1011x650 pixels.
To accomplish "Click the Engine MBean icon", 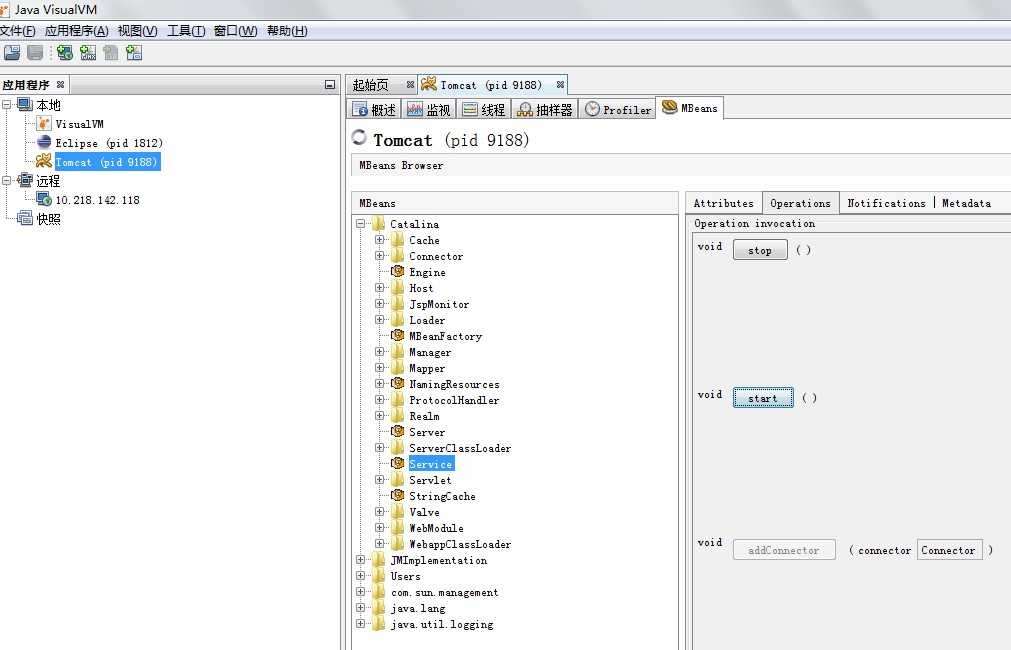I will [398, 271].
